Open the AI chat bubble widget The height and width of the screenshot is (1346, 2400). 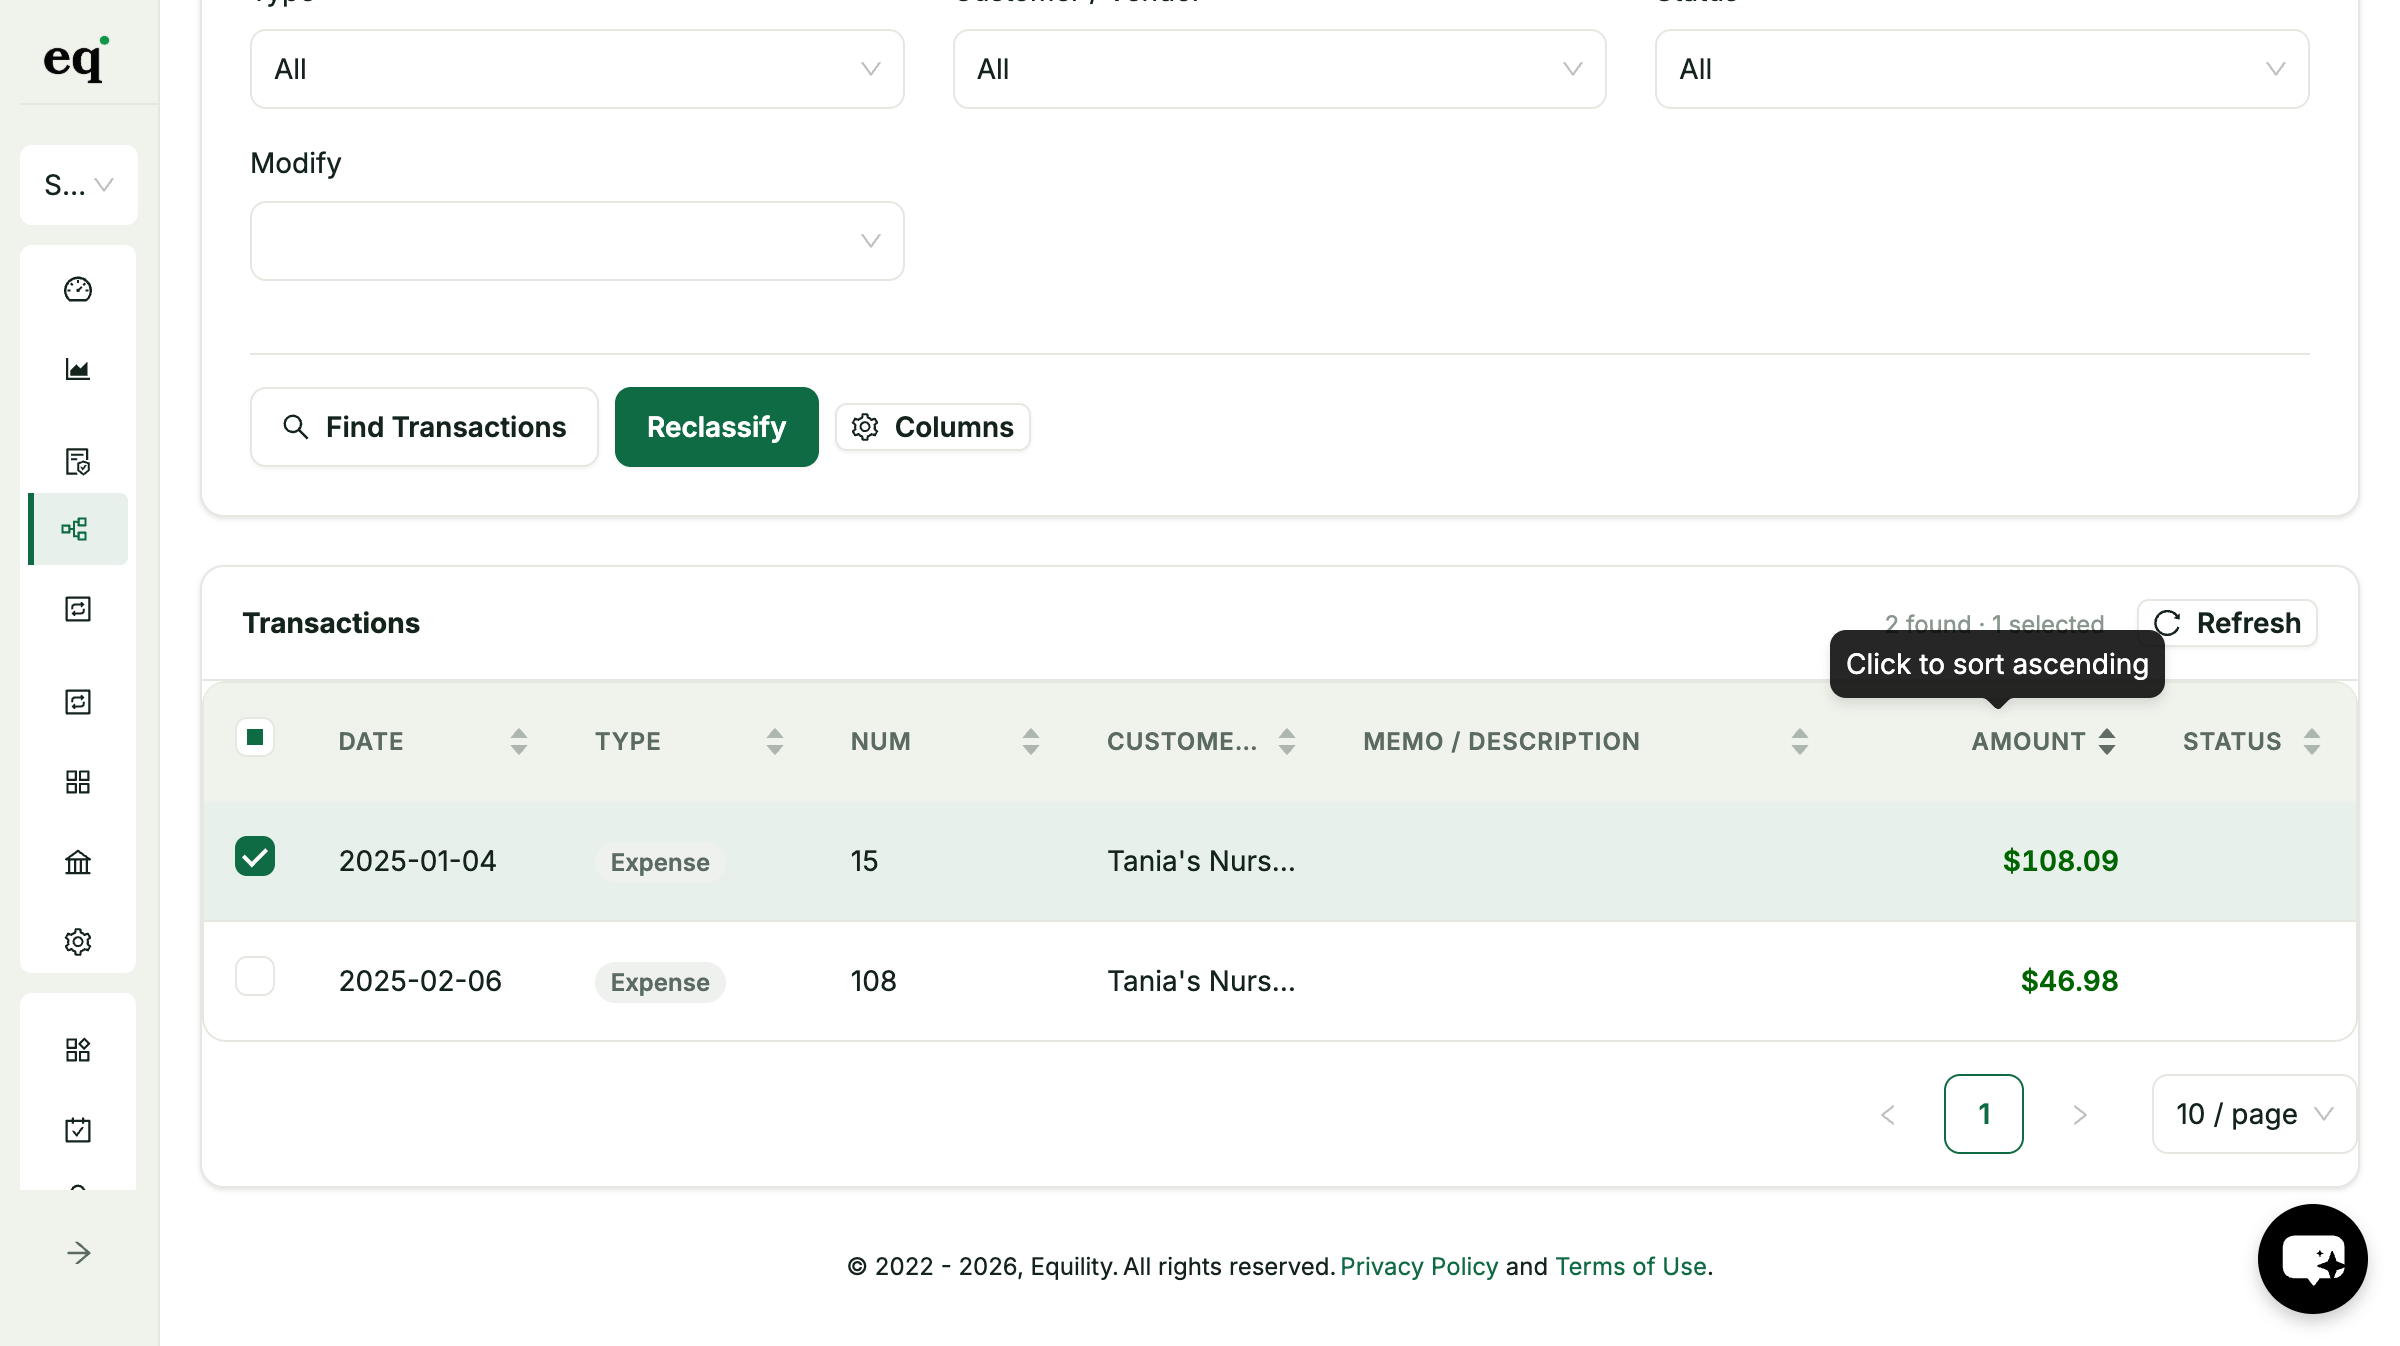2312,1259
